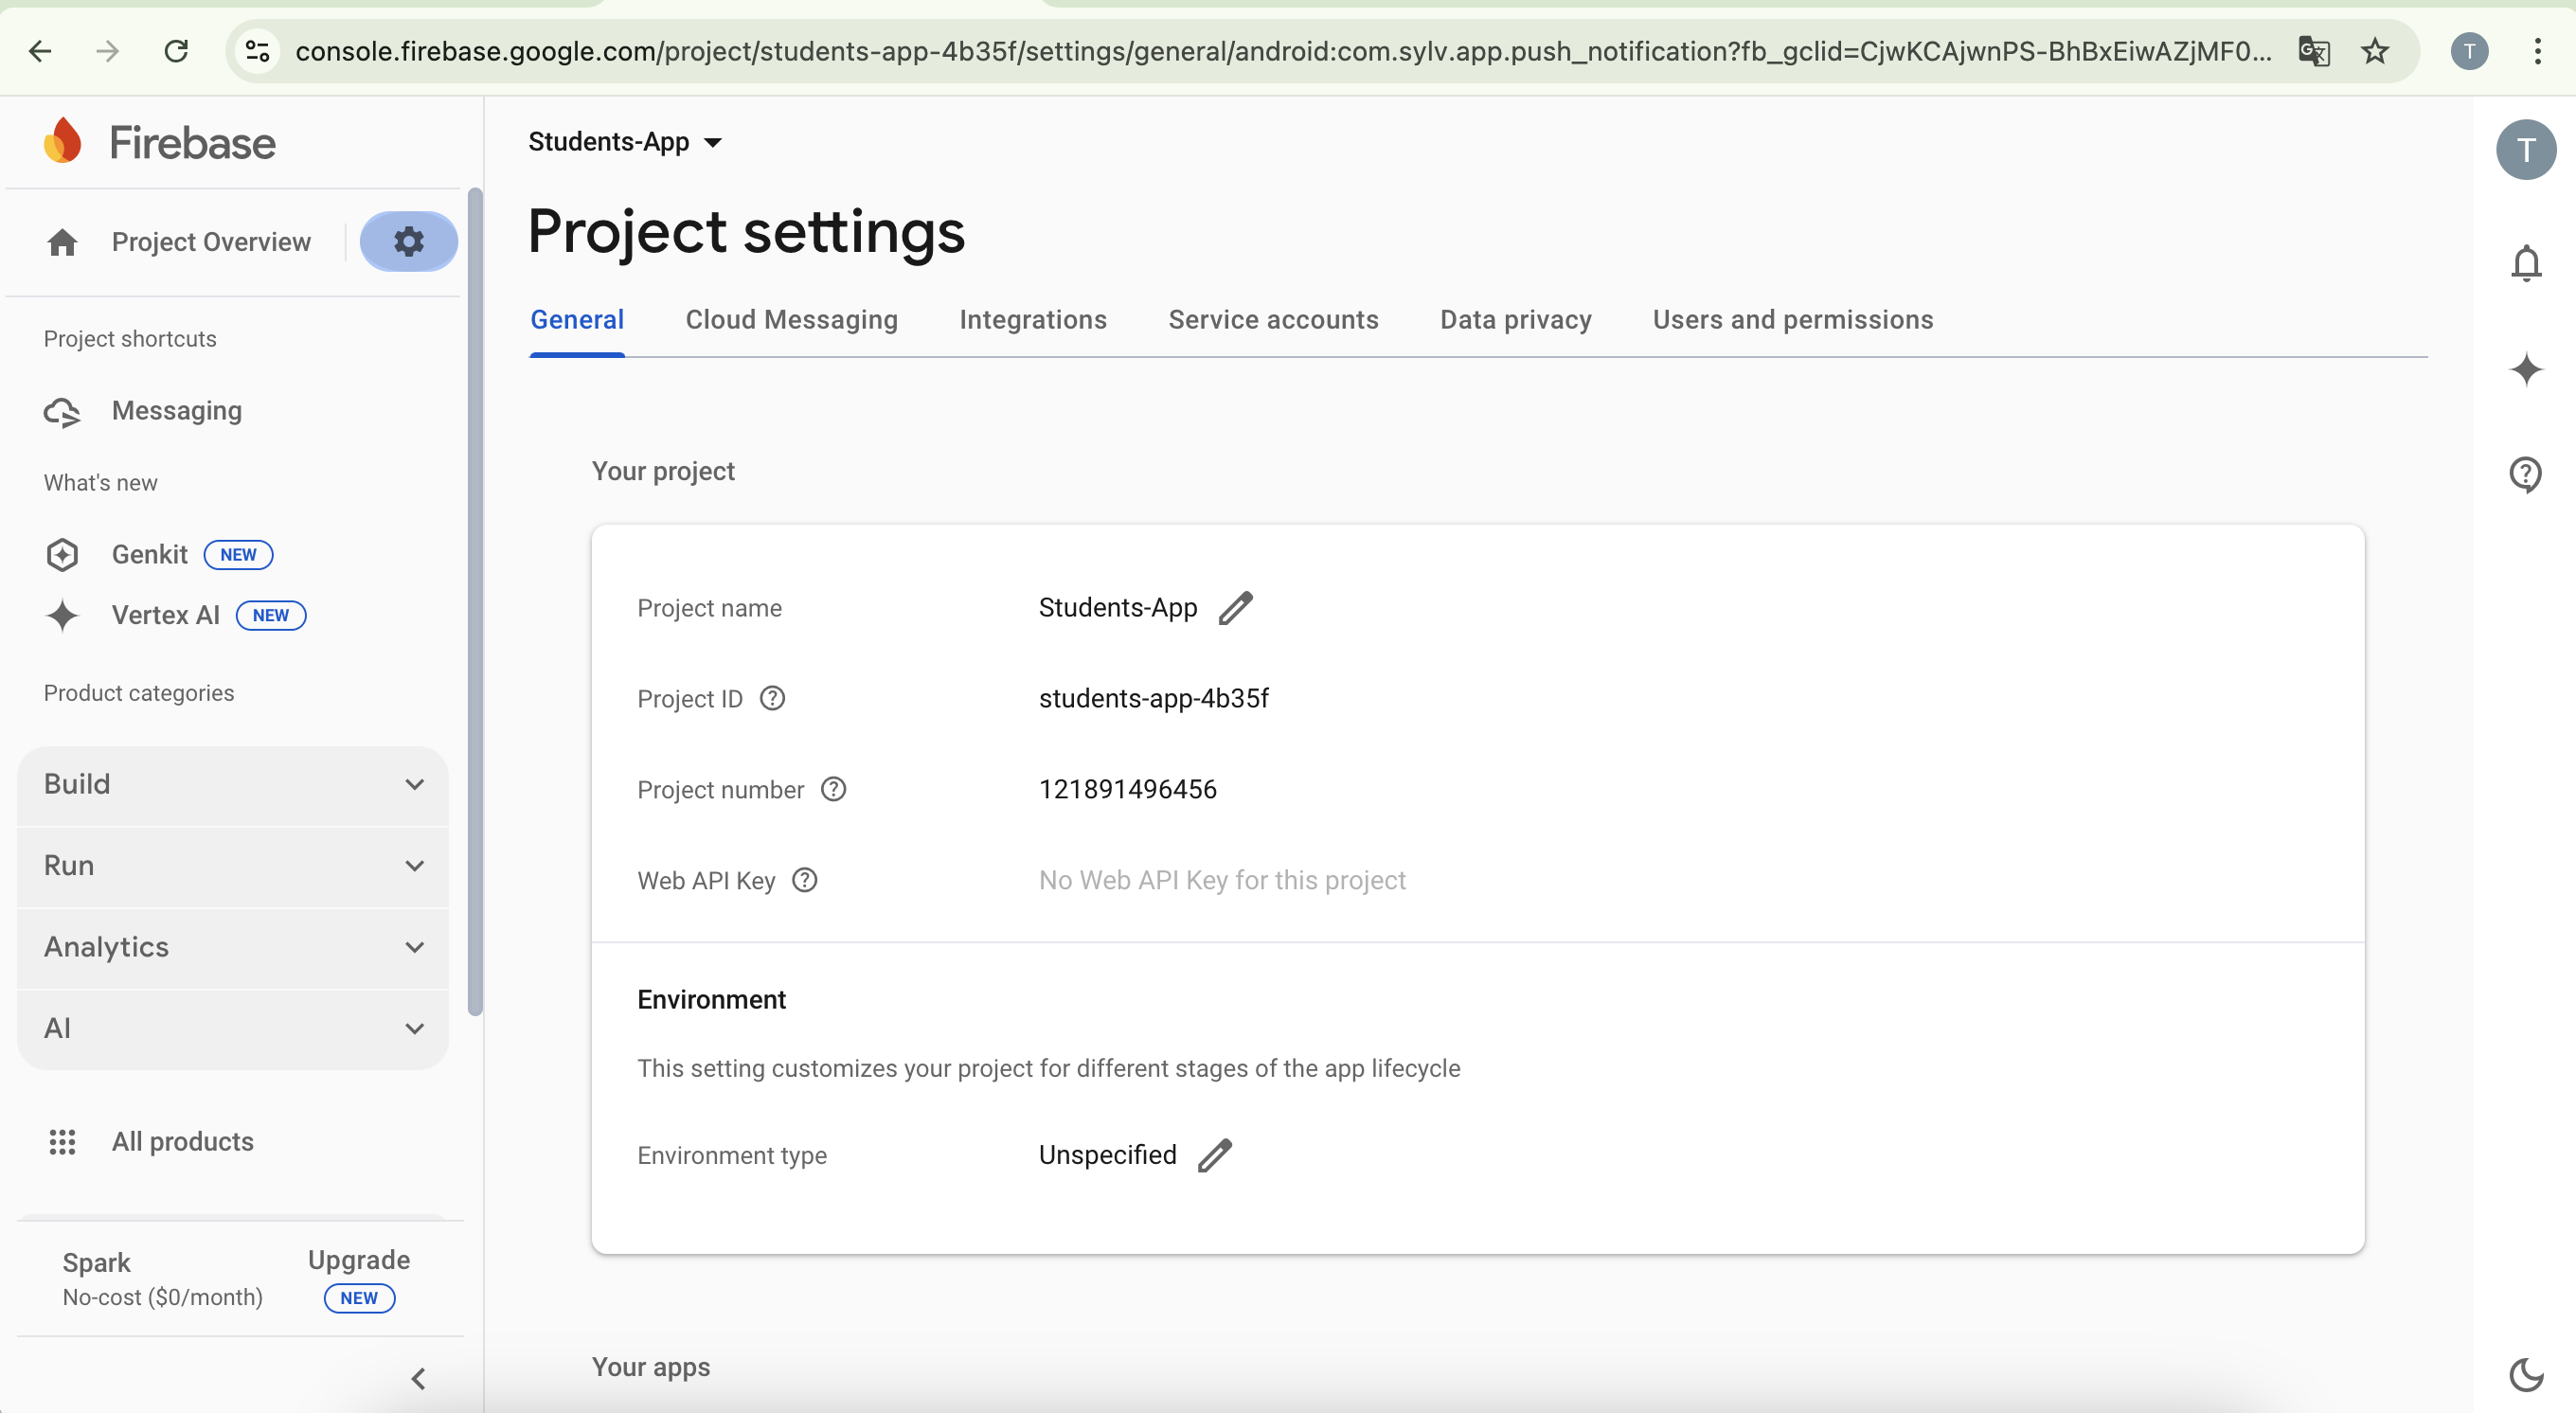The image size is (2576, 1413).
Task: Open notifications bell icon
Action: [x=2526, y=263]
